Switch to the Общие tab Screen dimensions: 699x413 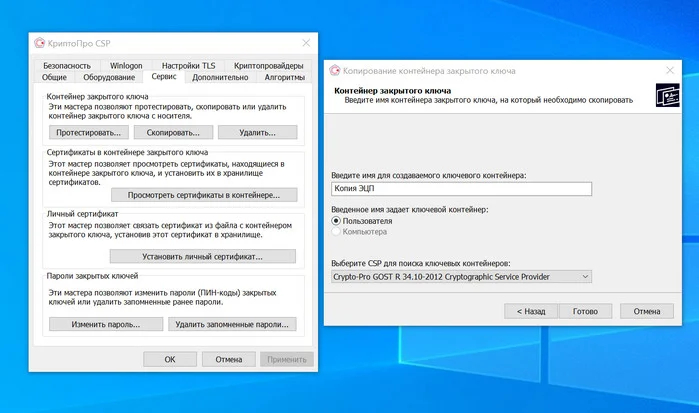[54, 77]
